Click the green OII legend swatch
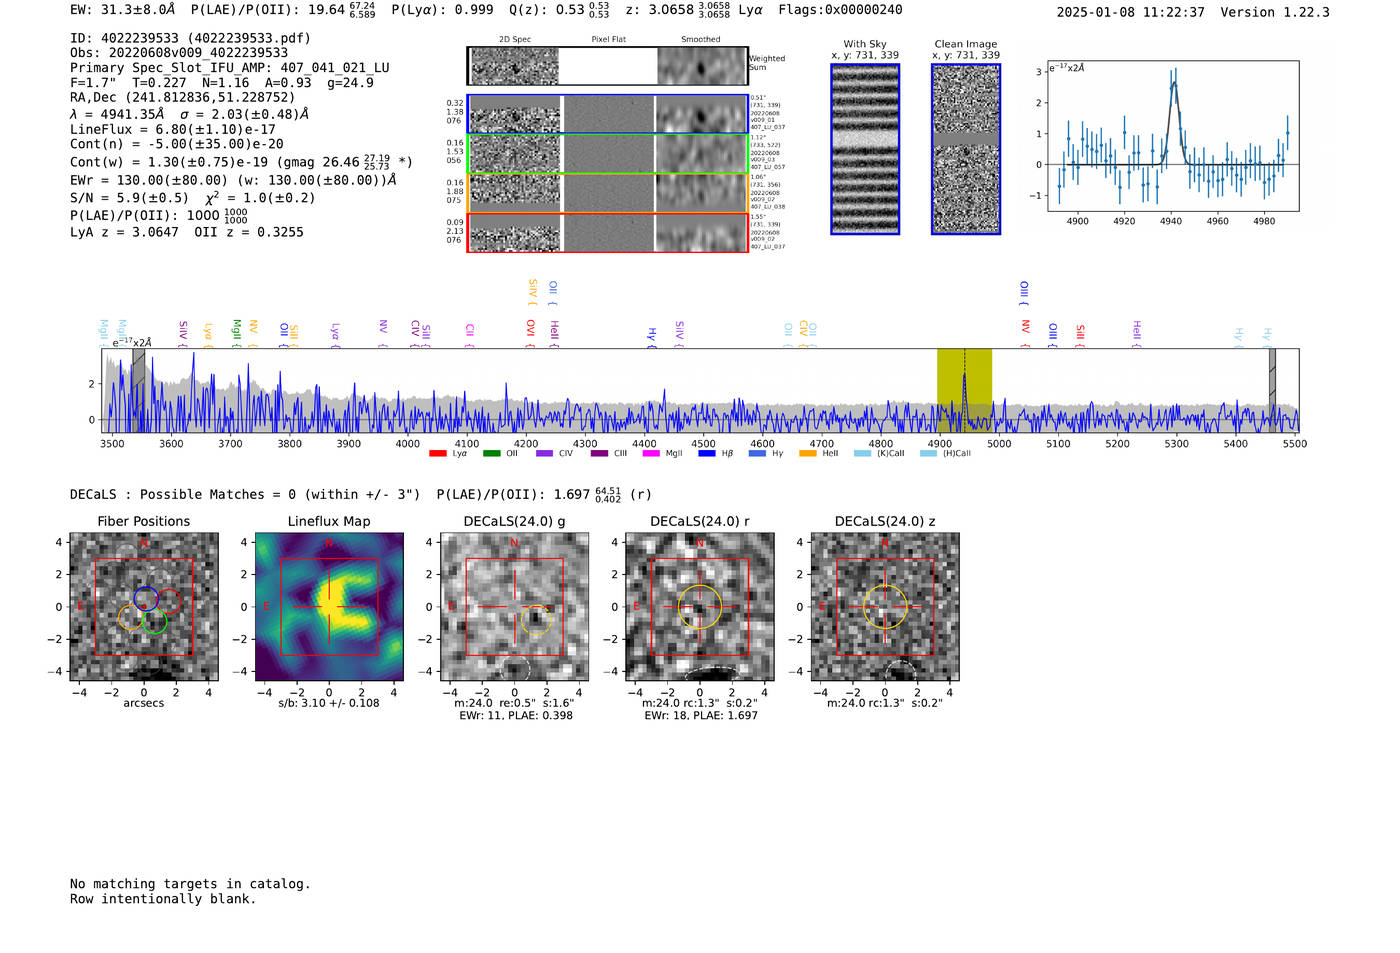The image size is (1400, 953). (491, 454)
